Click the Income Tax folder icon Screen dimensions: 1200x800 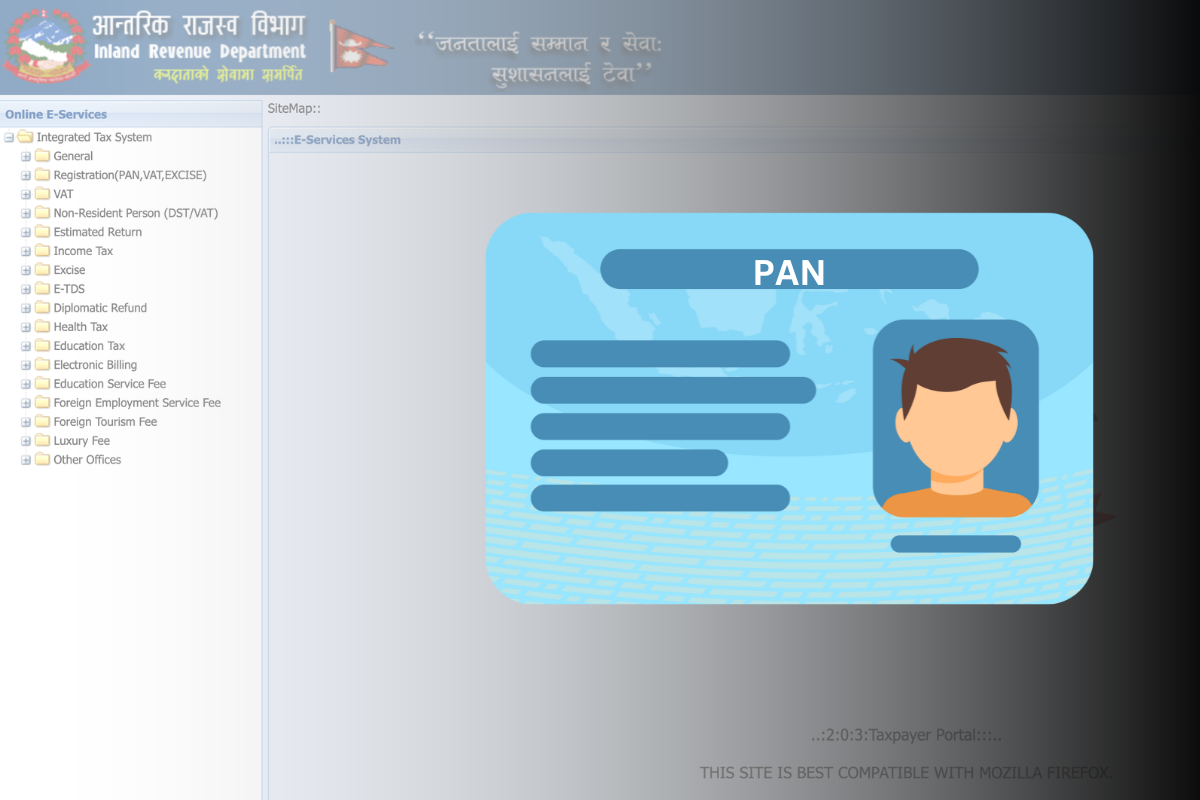coord(42,250)
